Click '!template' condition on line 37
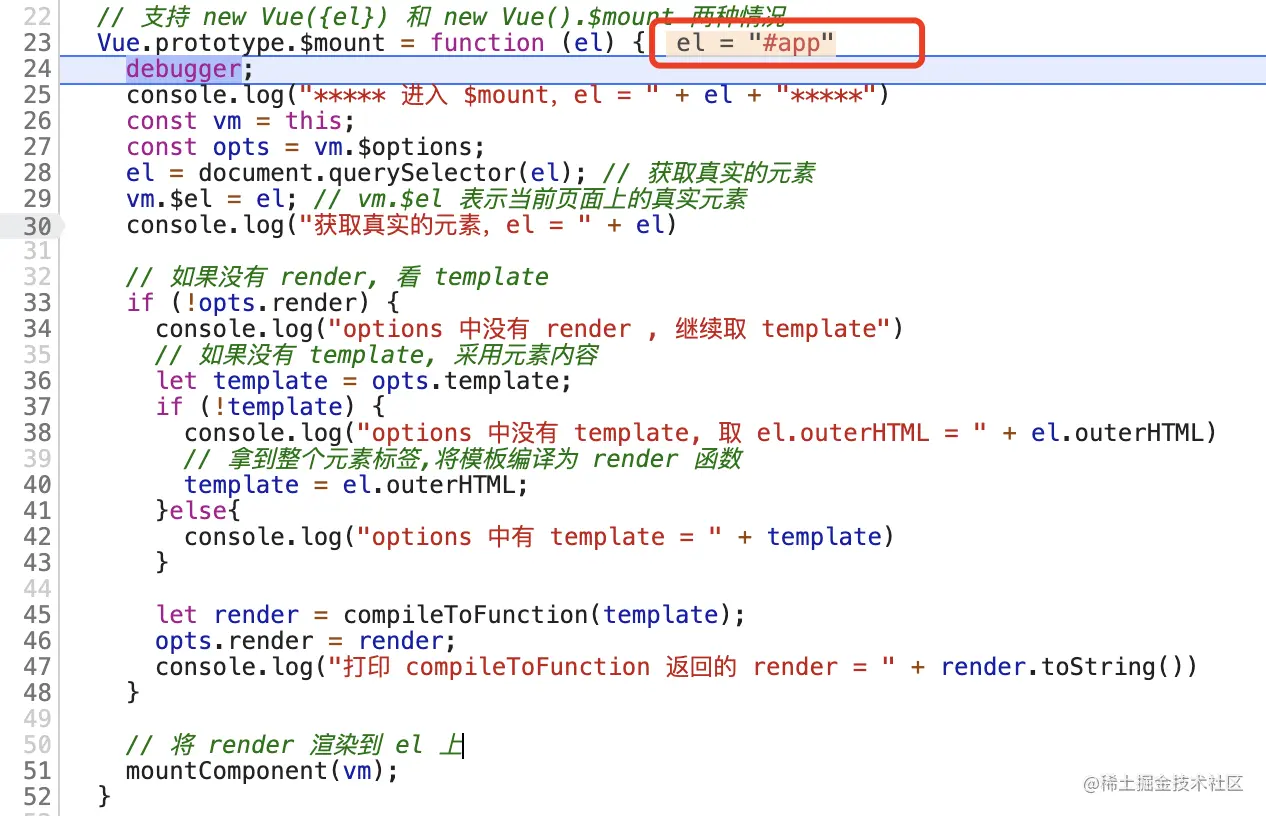Viewport: 1266px width, 816px height. (277, 407)
